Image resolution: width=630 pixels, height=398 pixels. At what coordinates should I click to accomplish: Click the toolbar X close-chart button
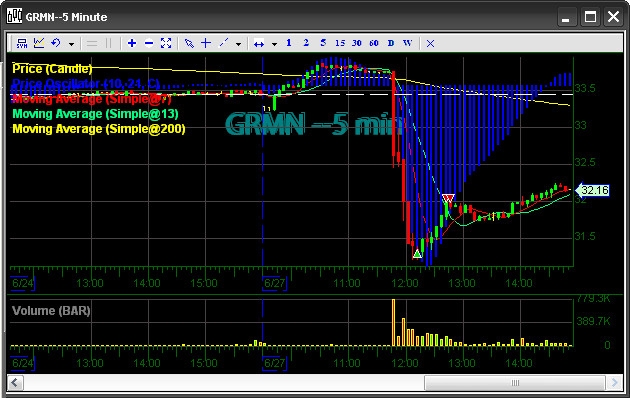430,43
